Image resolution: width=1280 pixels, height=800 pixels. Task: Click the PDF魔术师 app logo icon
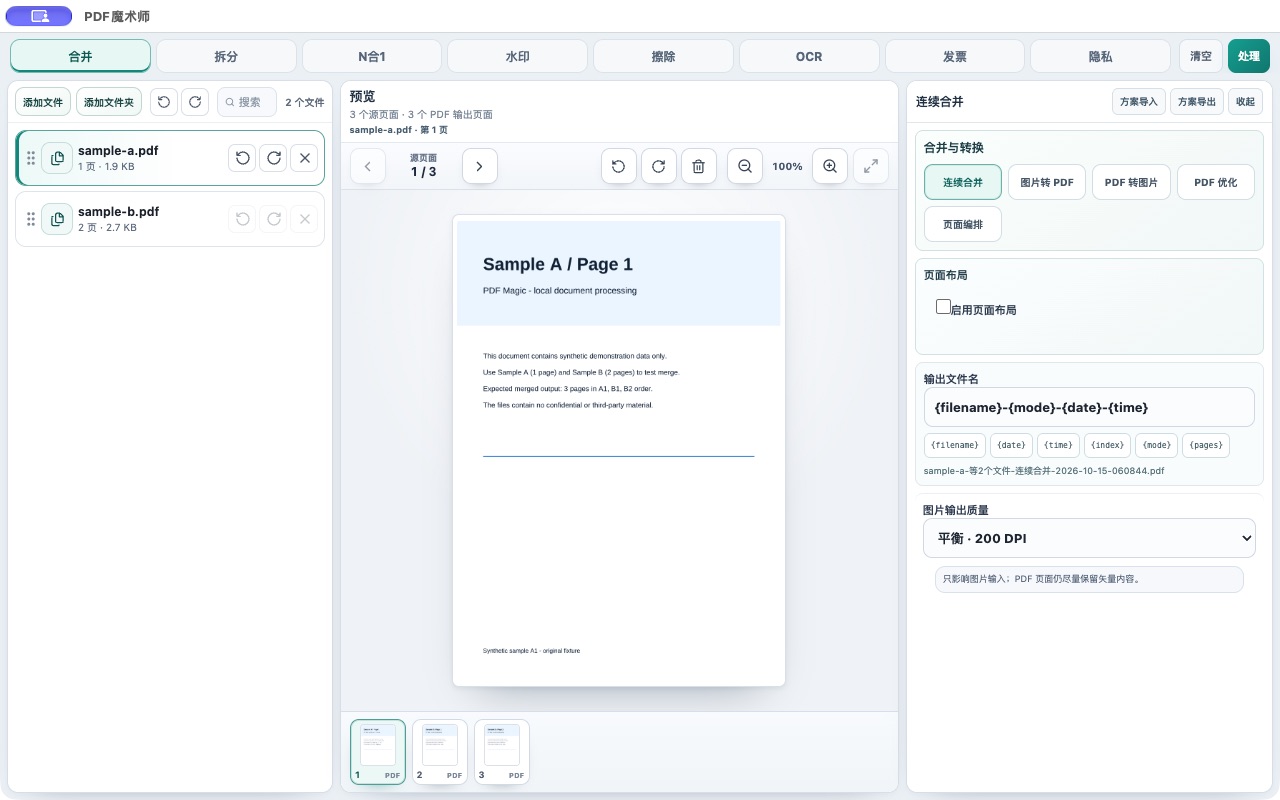(39, 16)
